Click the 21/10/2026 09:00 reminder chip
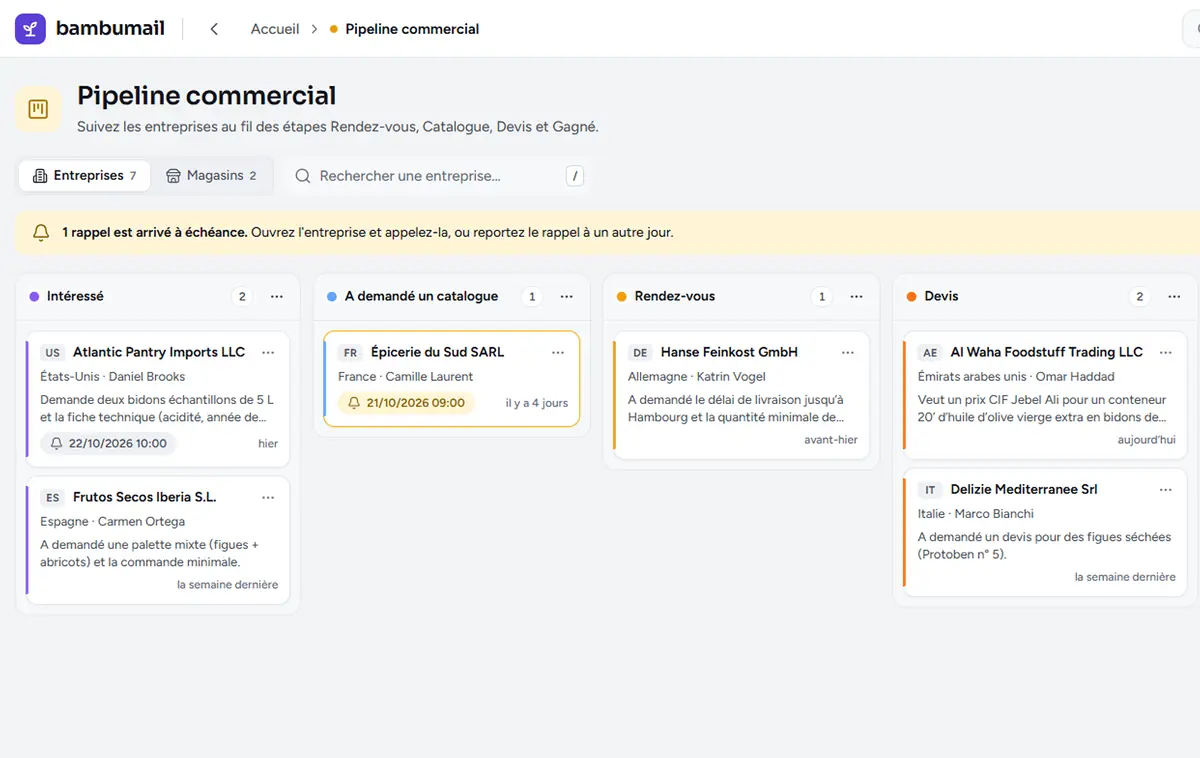 coord(406,403)
